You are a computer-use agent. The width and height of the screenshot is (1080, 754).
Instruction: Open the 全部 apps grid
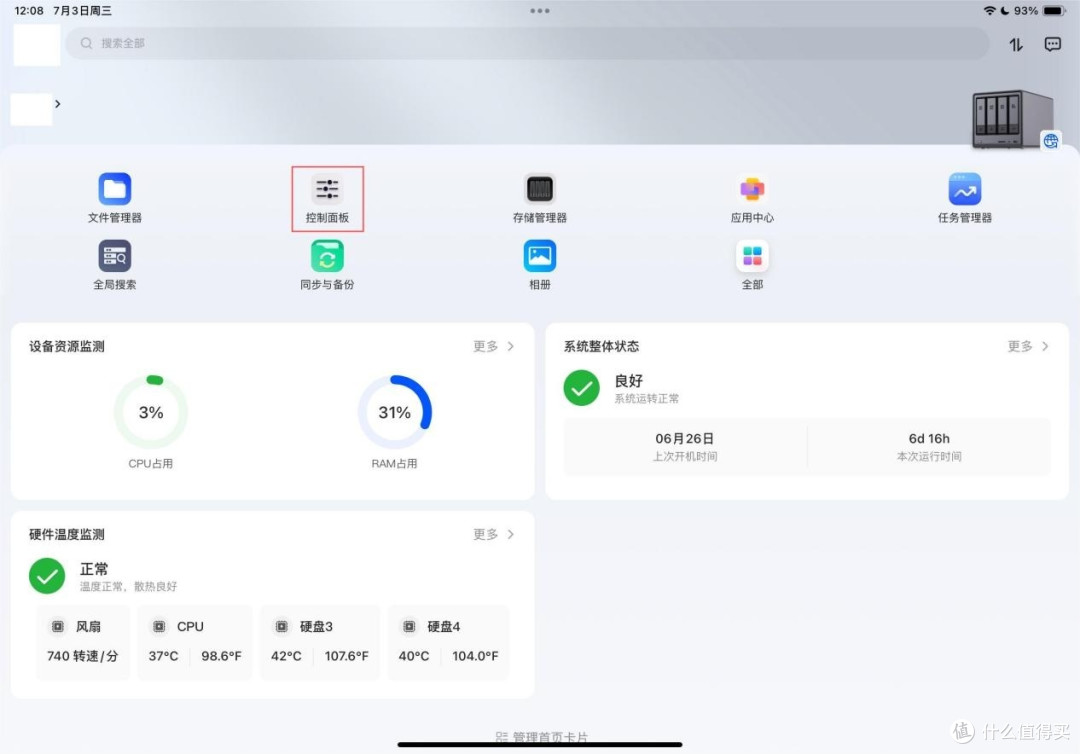point(751,263)
